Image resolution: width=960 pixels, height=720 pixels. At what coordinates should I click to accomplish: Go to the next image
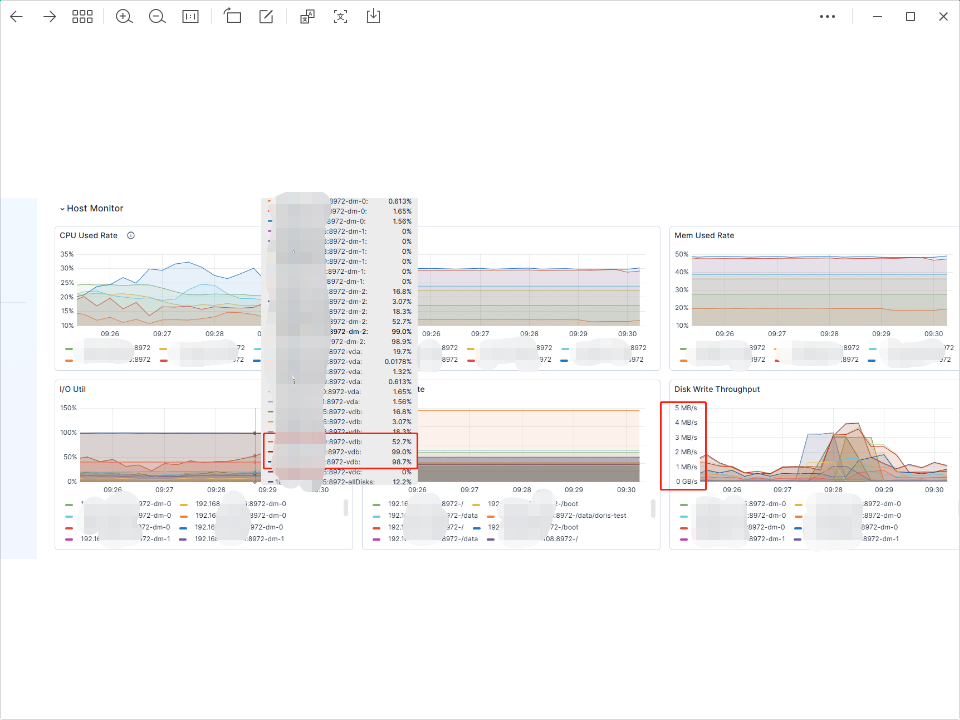tap(49, 17)
